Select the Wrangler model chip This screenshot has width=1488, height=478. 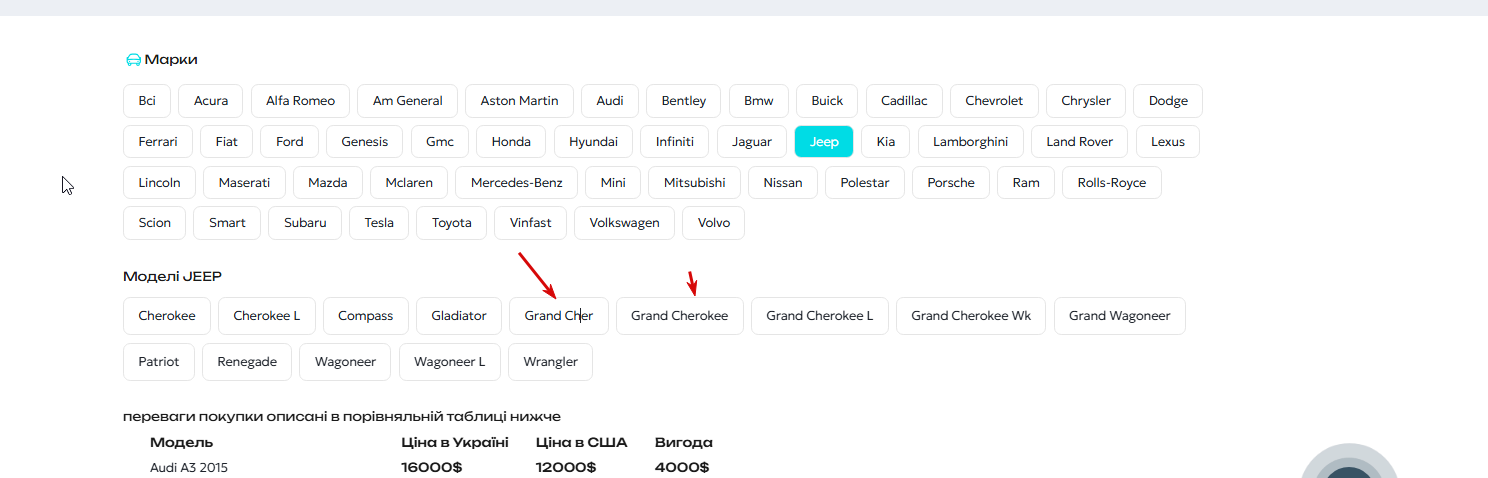point(550,362)
